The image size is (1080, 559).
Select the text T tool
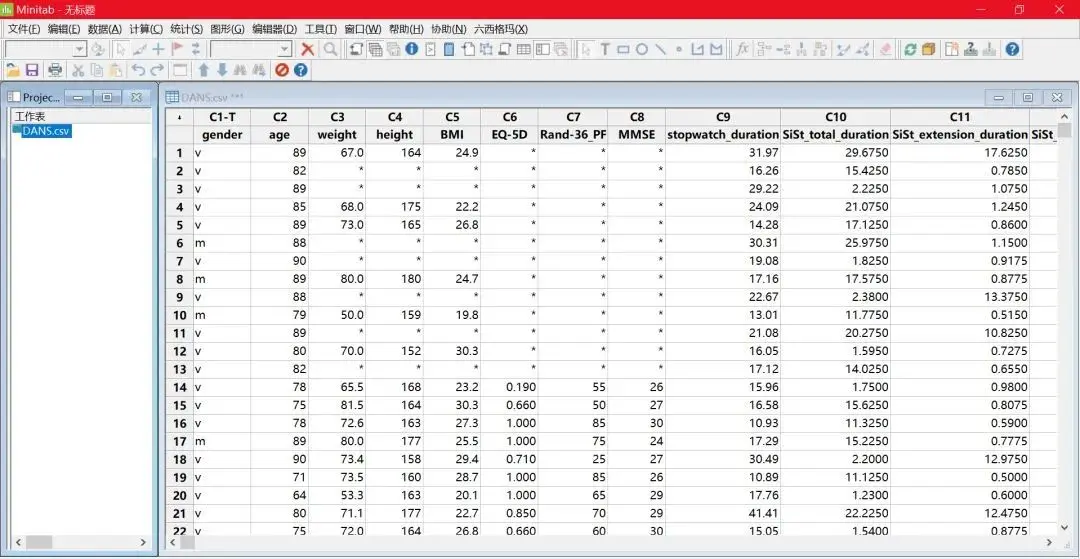click(x=604, y=49)
